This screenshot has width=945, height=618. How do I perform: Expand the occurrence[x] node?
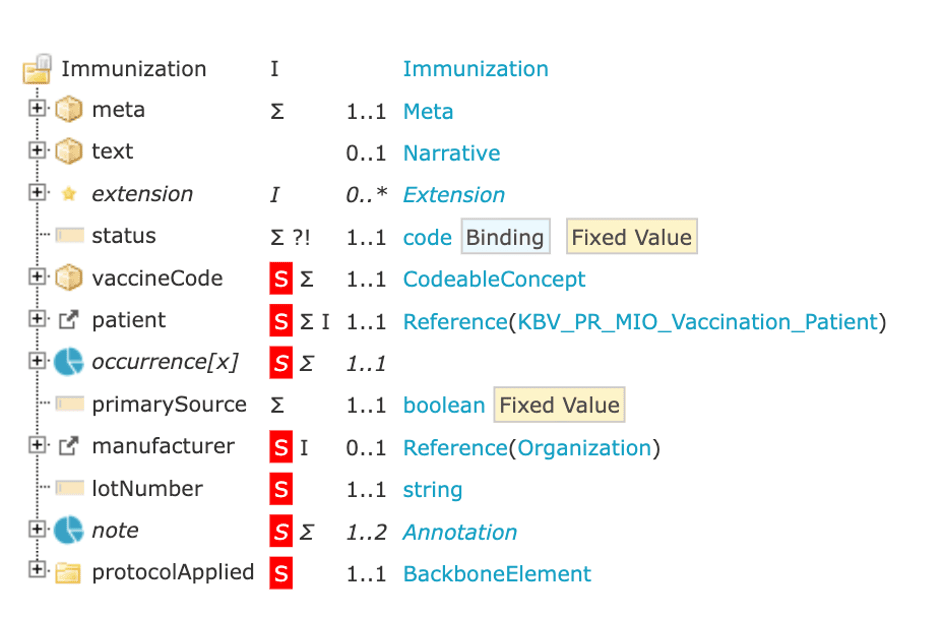tap(37, 361)
